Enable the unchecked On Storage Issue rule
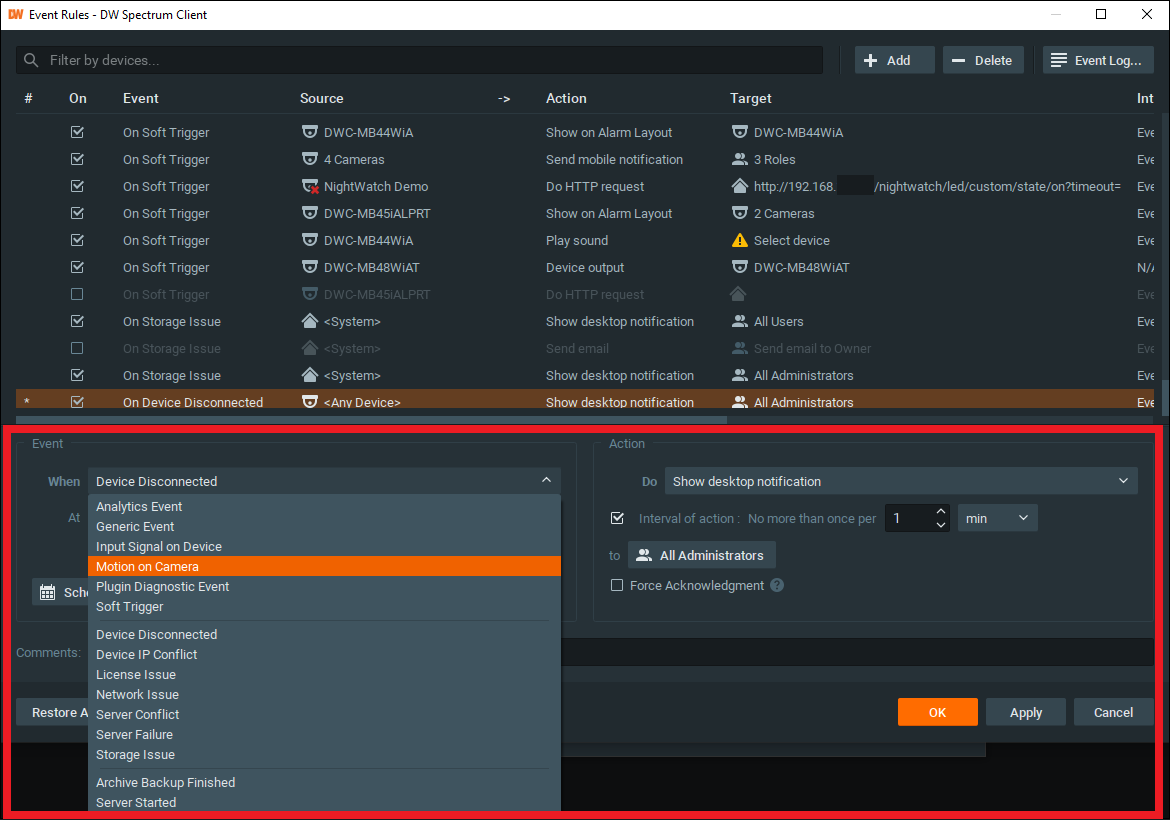This screenshot has width=1170, height=820. (x=77, y=348)
